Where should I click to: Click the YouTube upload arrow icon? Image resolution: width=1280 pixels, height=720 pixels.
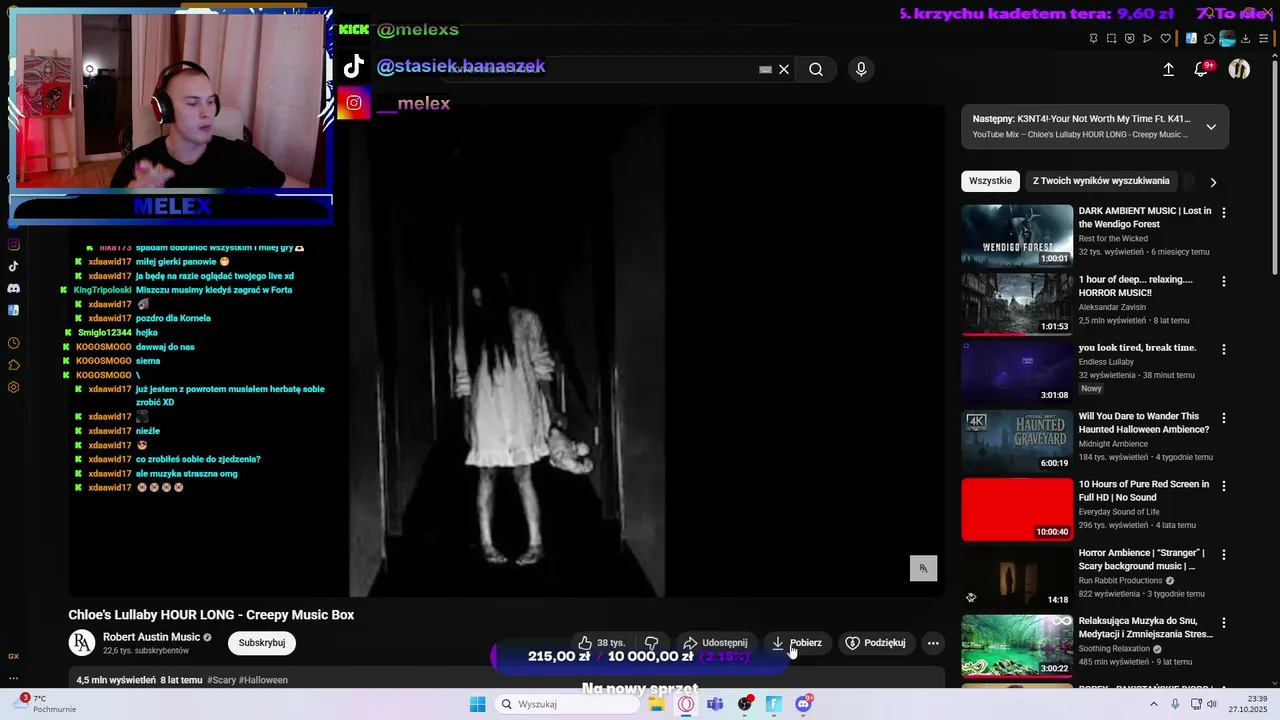(x=1168, y=69)
